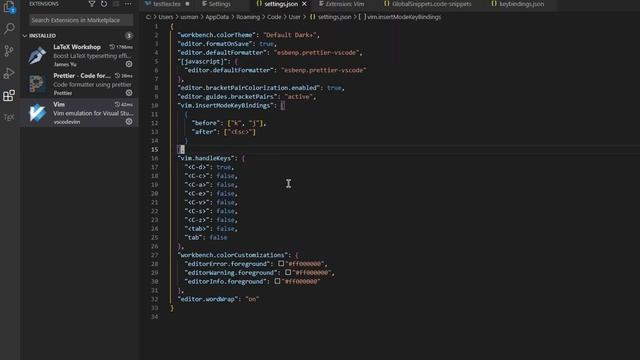
Task: Click unsaved dot on testlex.tex tab
Action: click(x=187, y=4)
